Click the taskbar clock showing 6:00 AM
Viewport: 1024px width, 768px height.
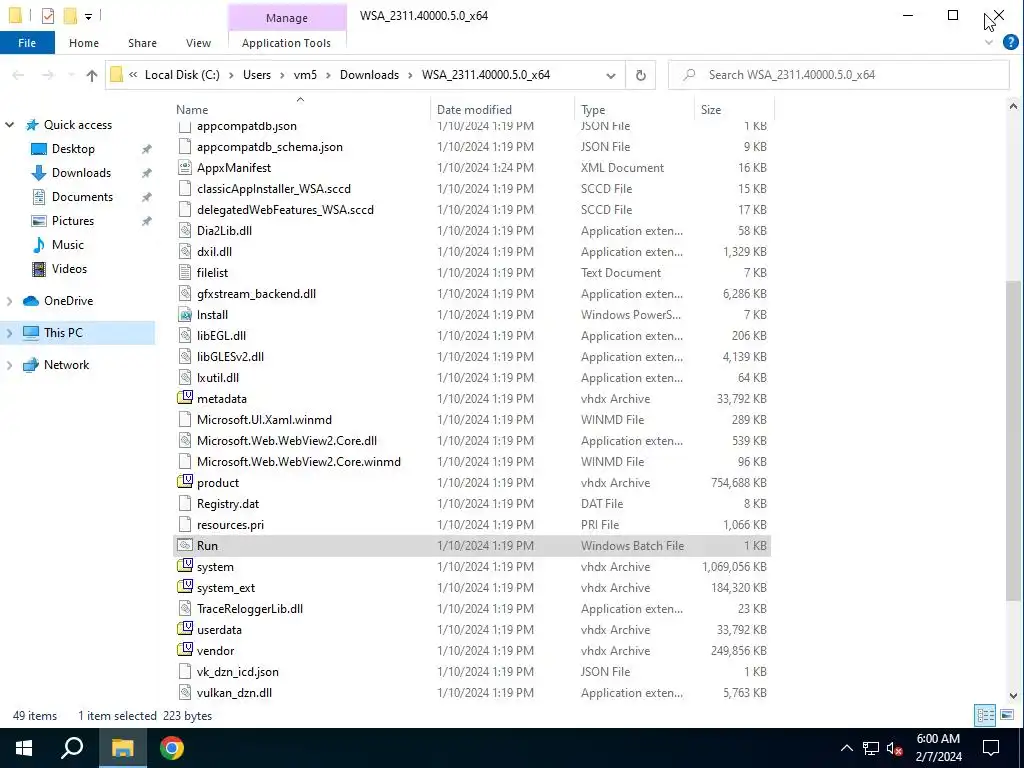(938, 748)
